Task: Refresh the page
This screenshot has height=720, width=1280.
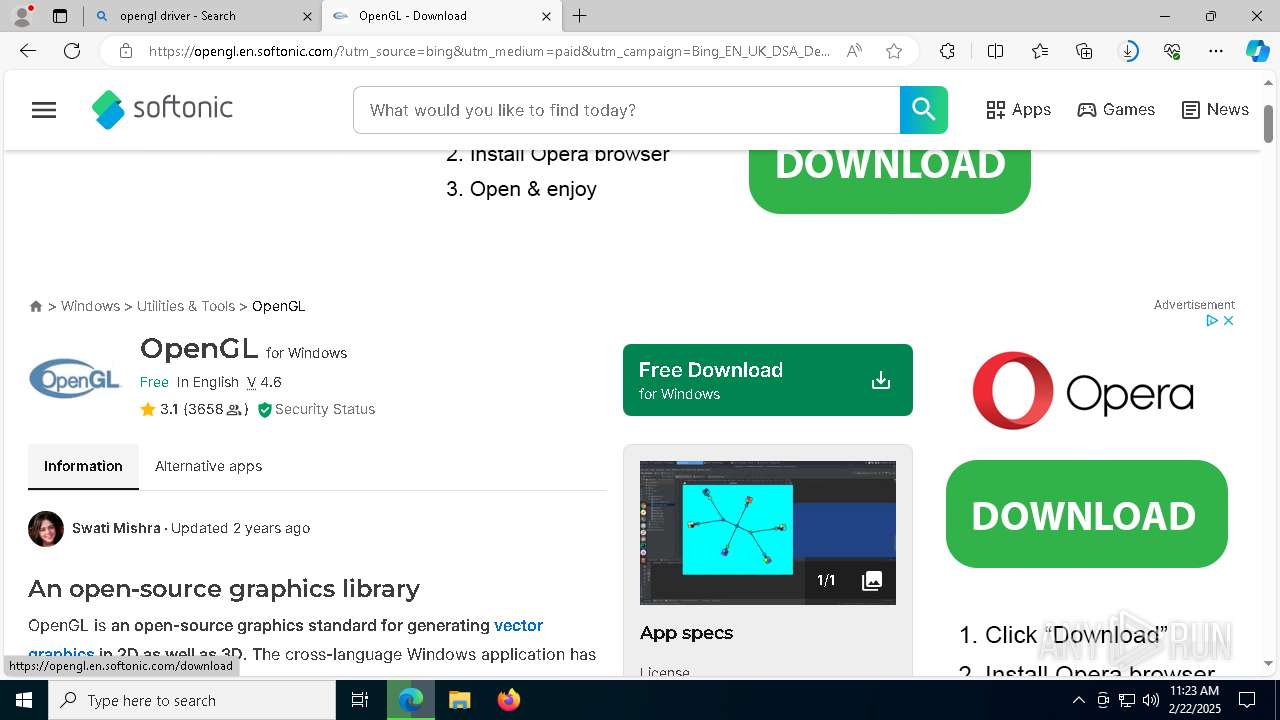Action: click(72, 51)
